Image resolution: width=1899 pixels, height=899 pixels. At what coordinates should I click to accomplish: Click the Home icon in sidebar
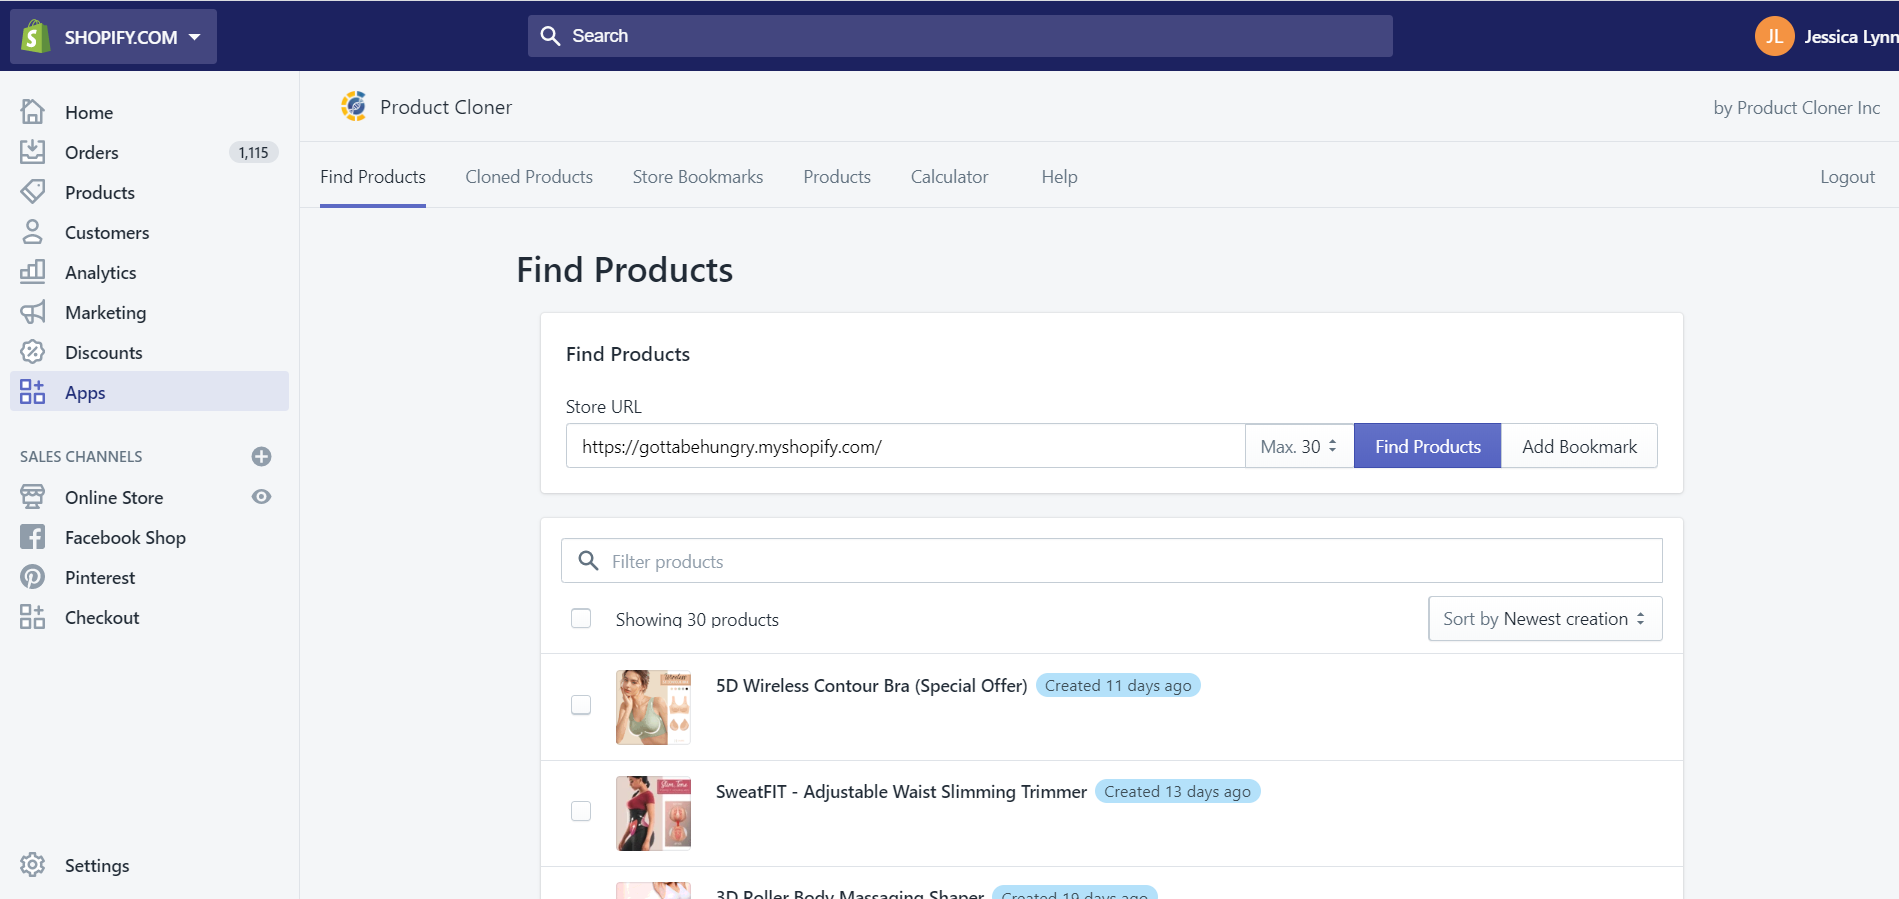33,112
